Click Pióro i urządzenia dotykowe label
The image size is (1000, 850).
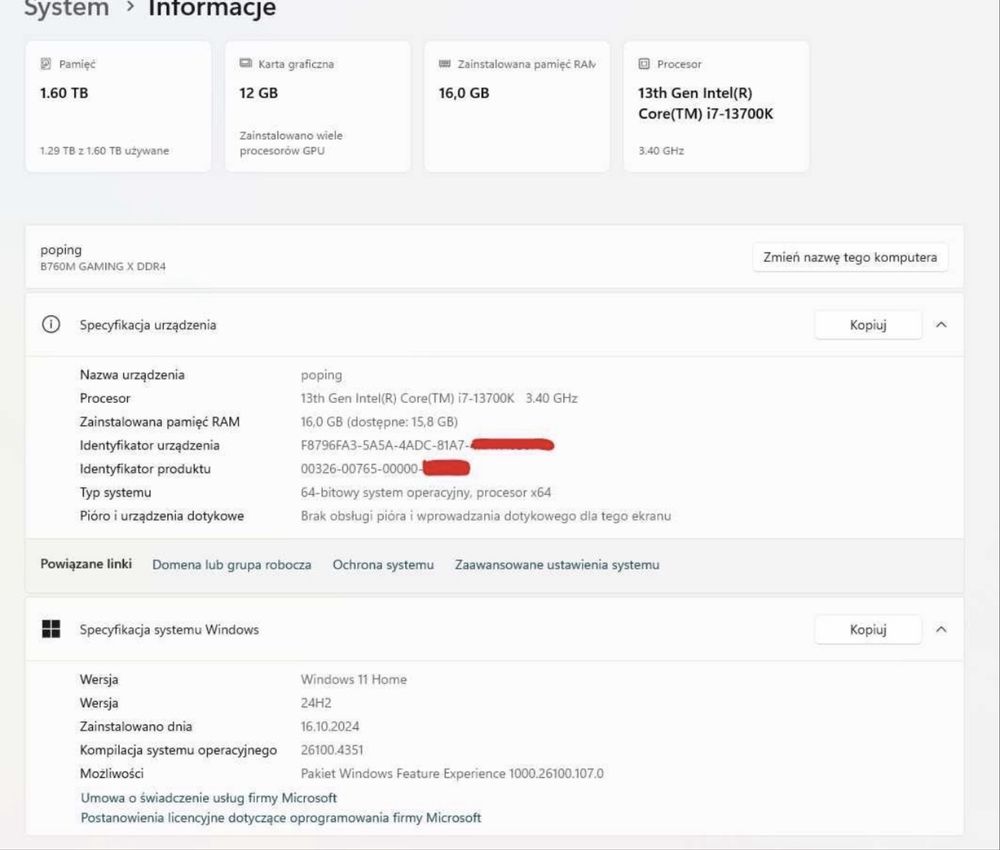coord(161,516)
